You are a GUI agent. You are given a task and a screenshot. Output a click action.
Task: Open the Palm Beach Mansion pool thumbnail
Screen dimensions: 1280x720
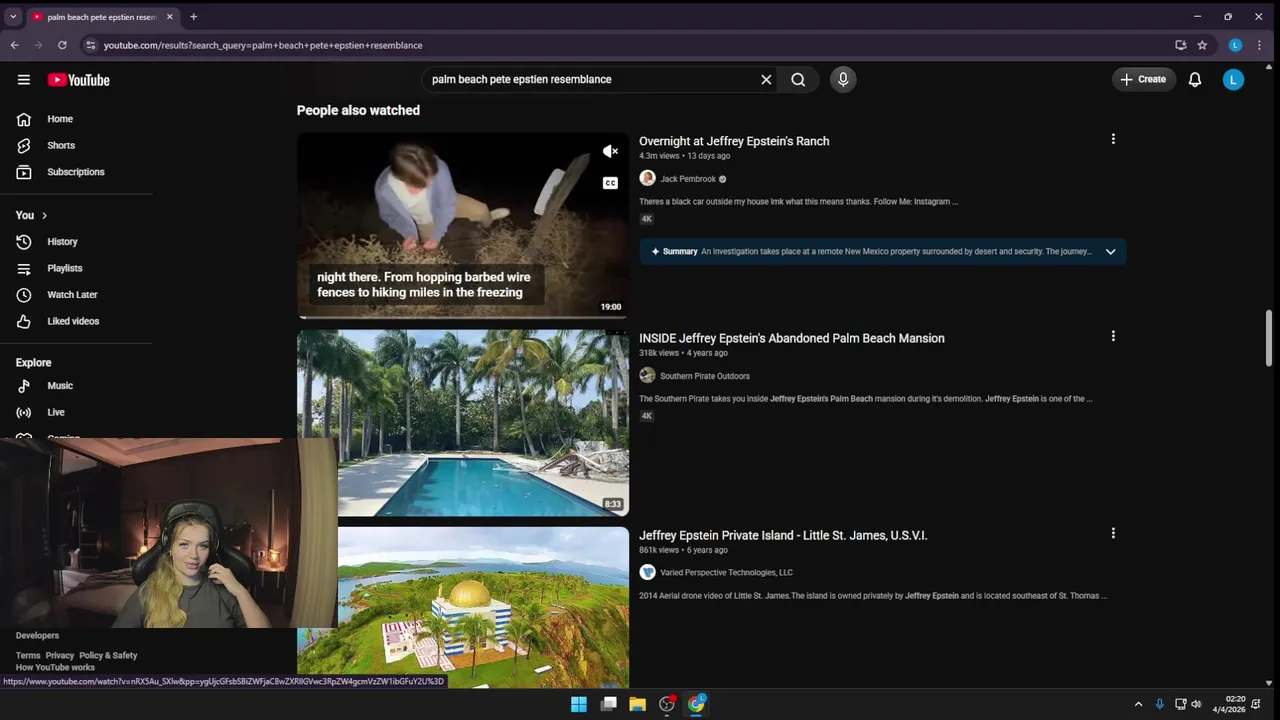coord(463,423)
